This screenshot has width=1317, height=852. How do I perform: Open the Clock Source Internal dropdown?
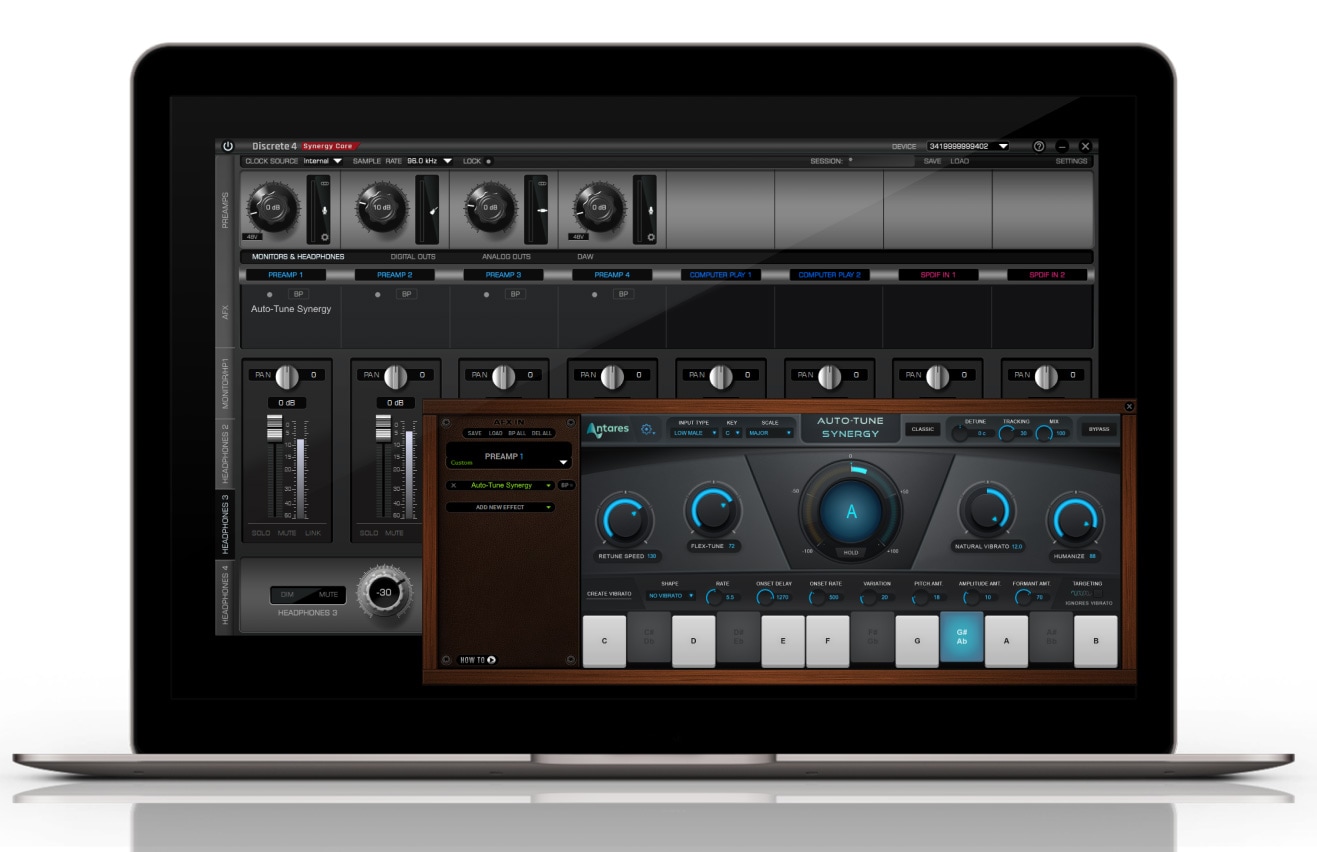click(322, 161)
